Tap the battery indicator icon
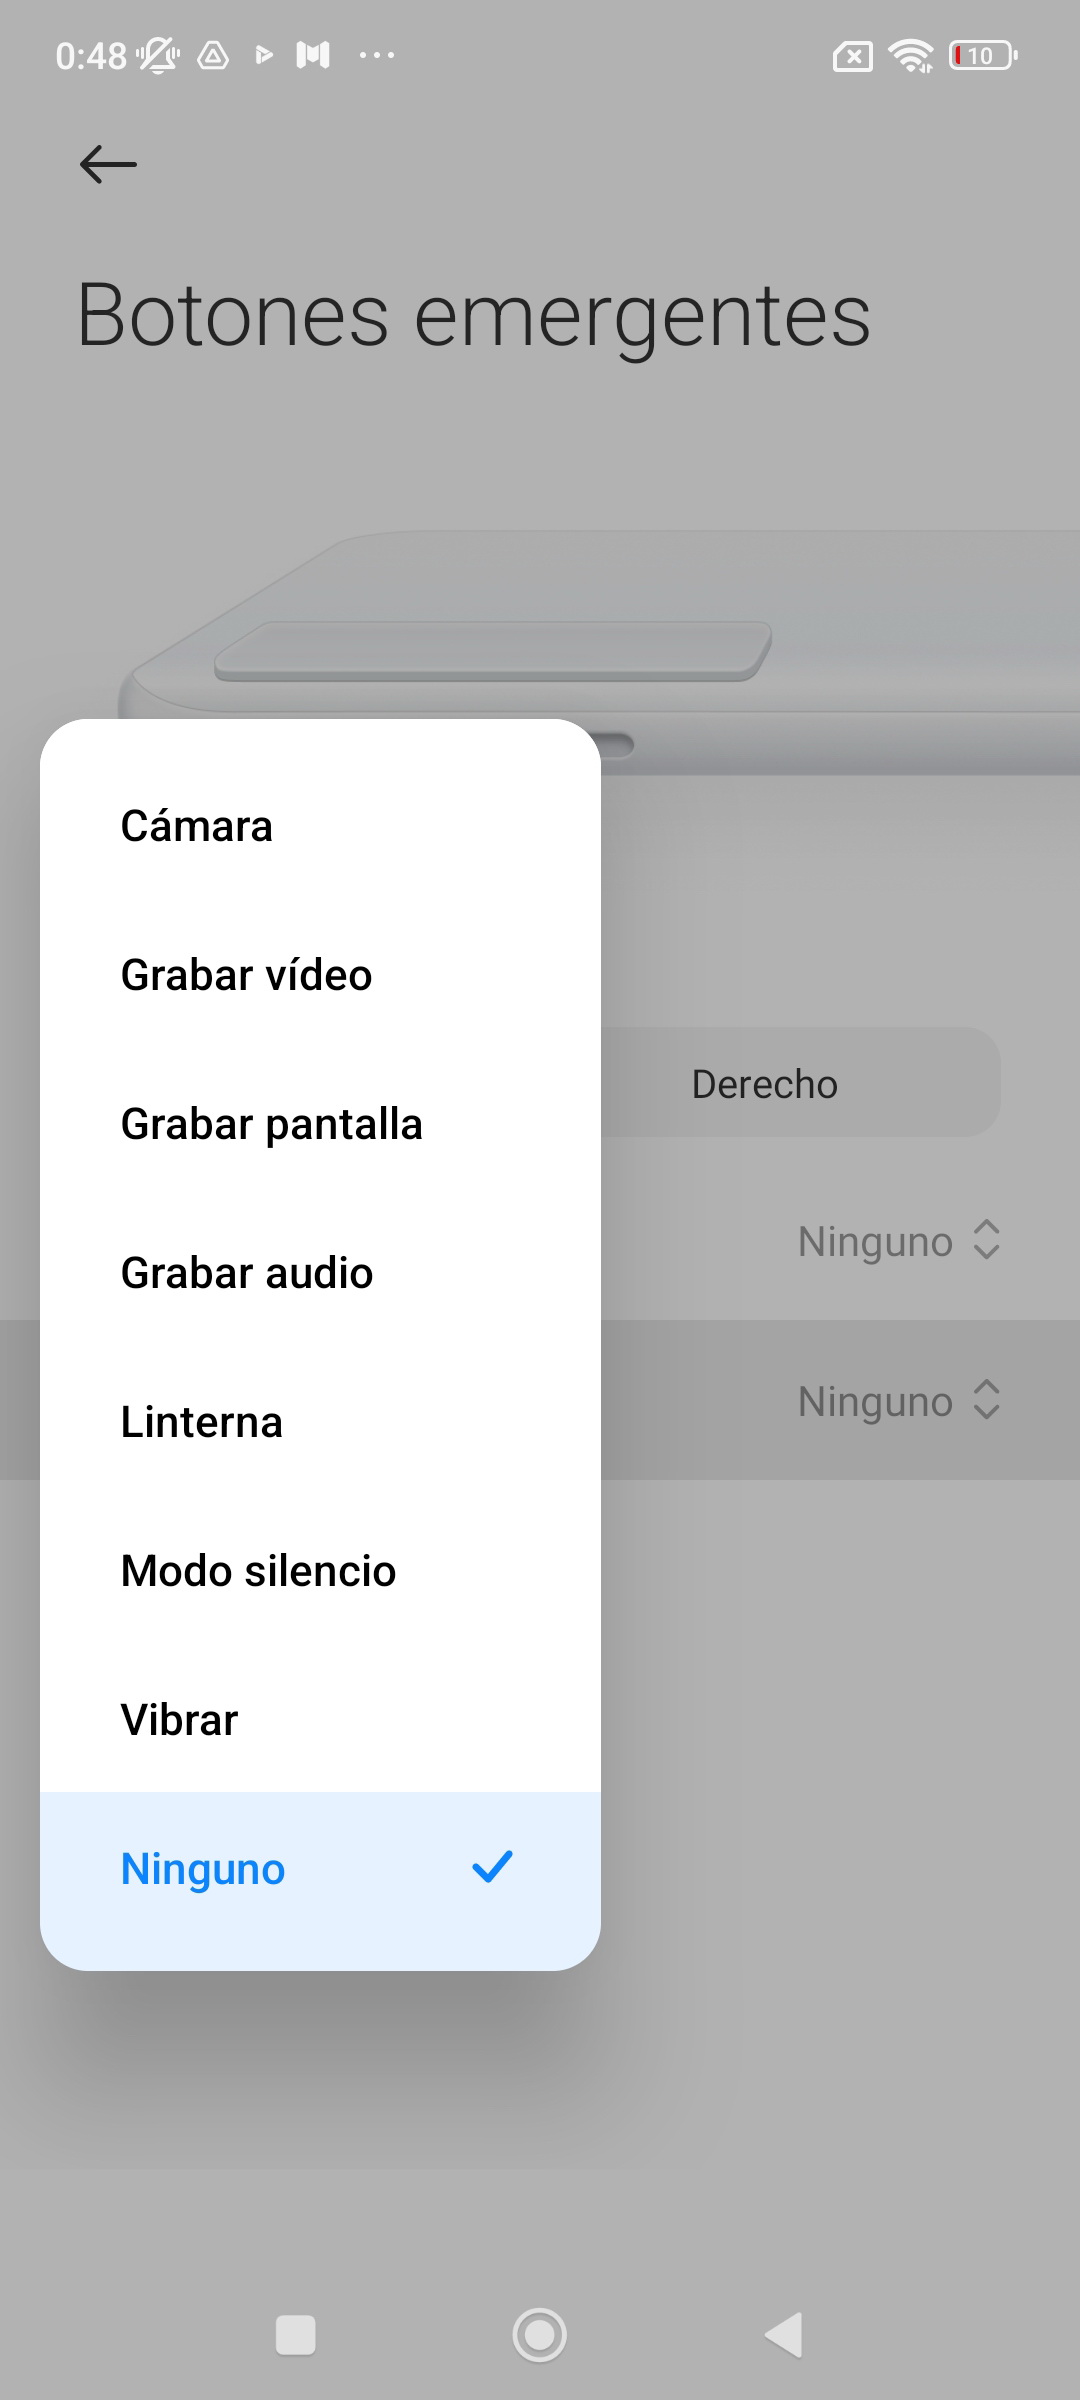 (x=983, y=55)
